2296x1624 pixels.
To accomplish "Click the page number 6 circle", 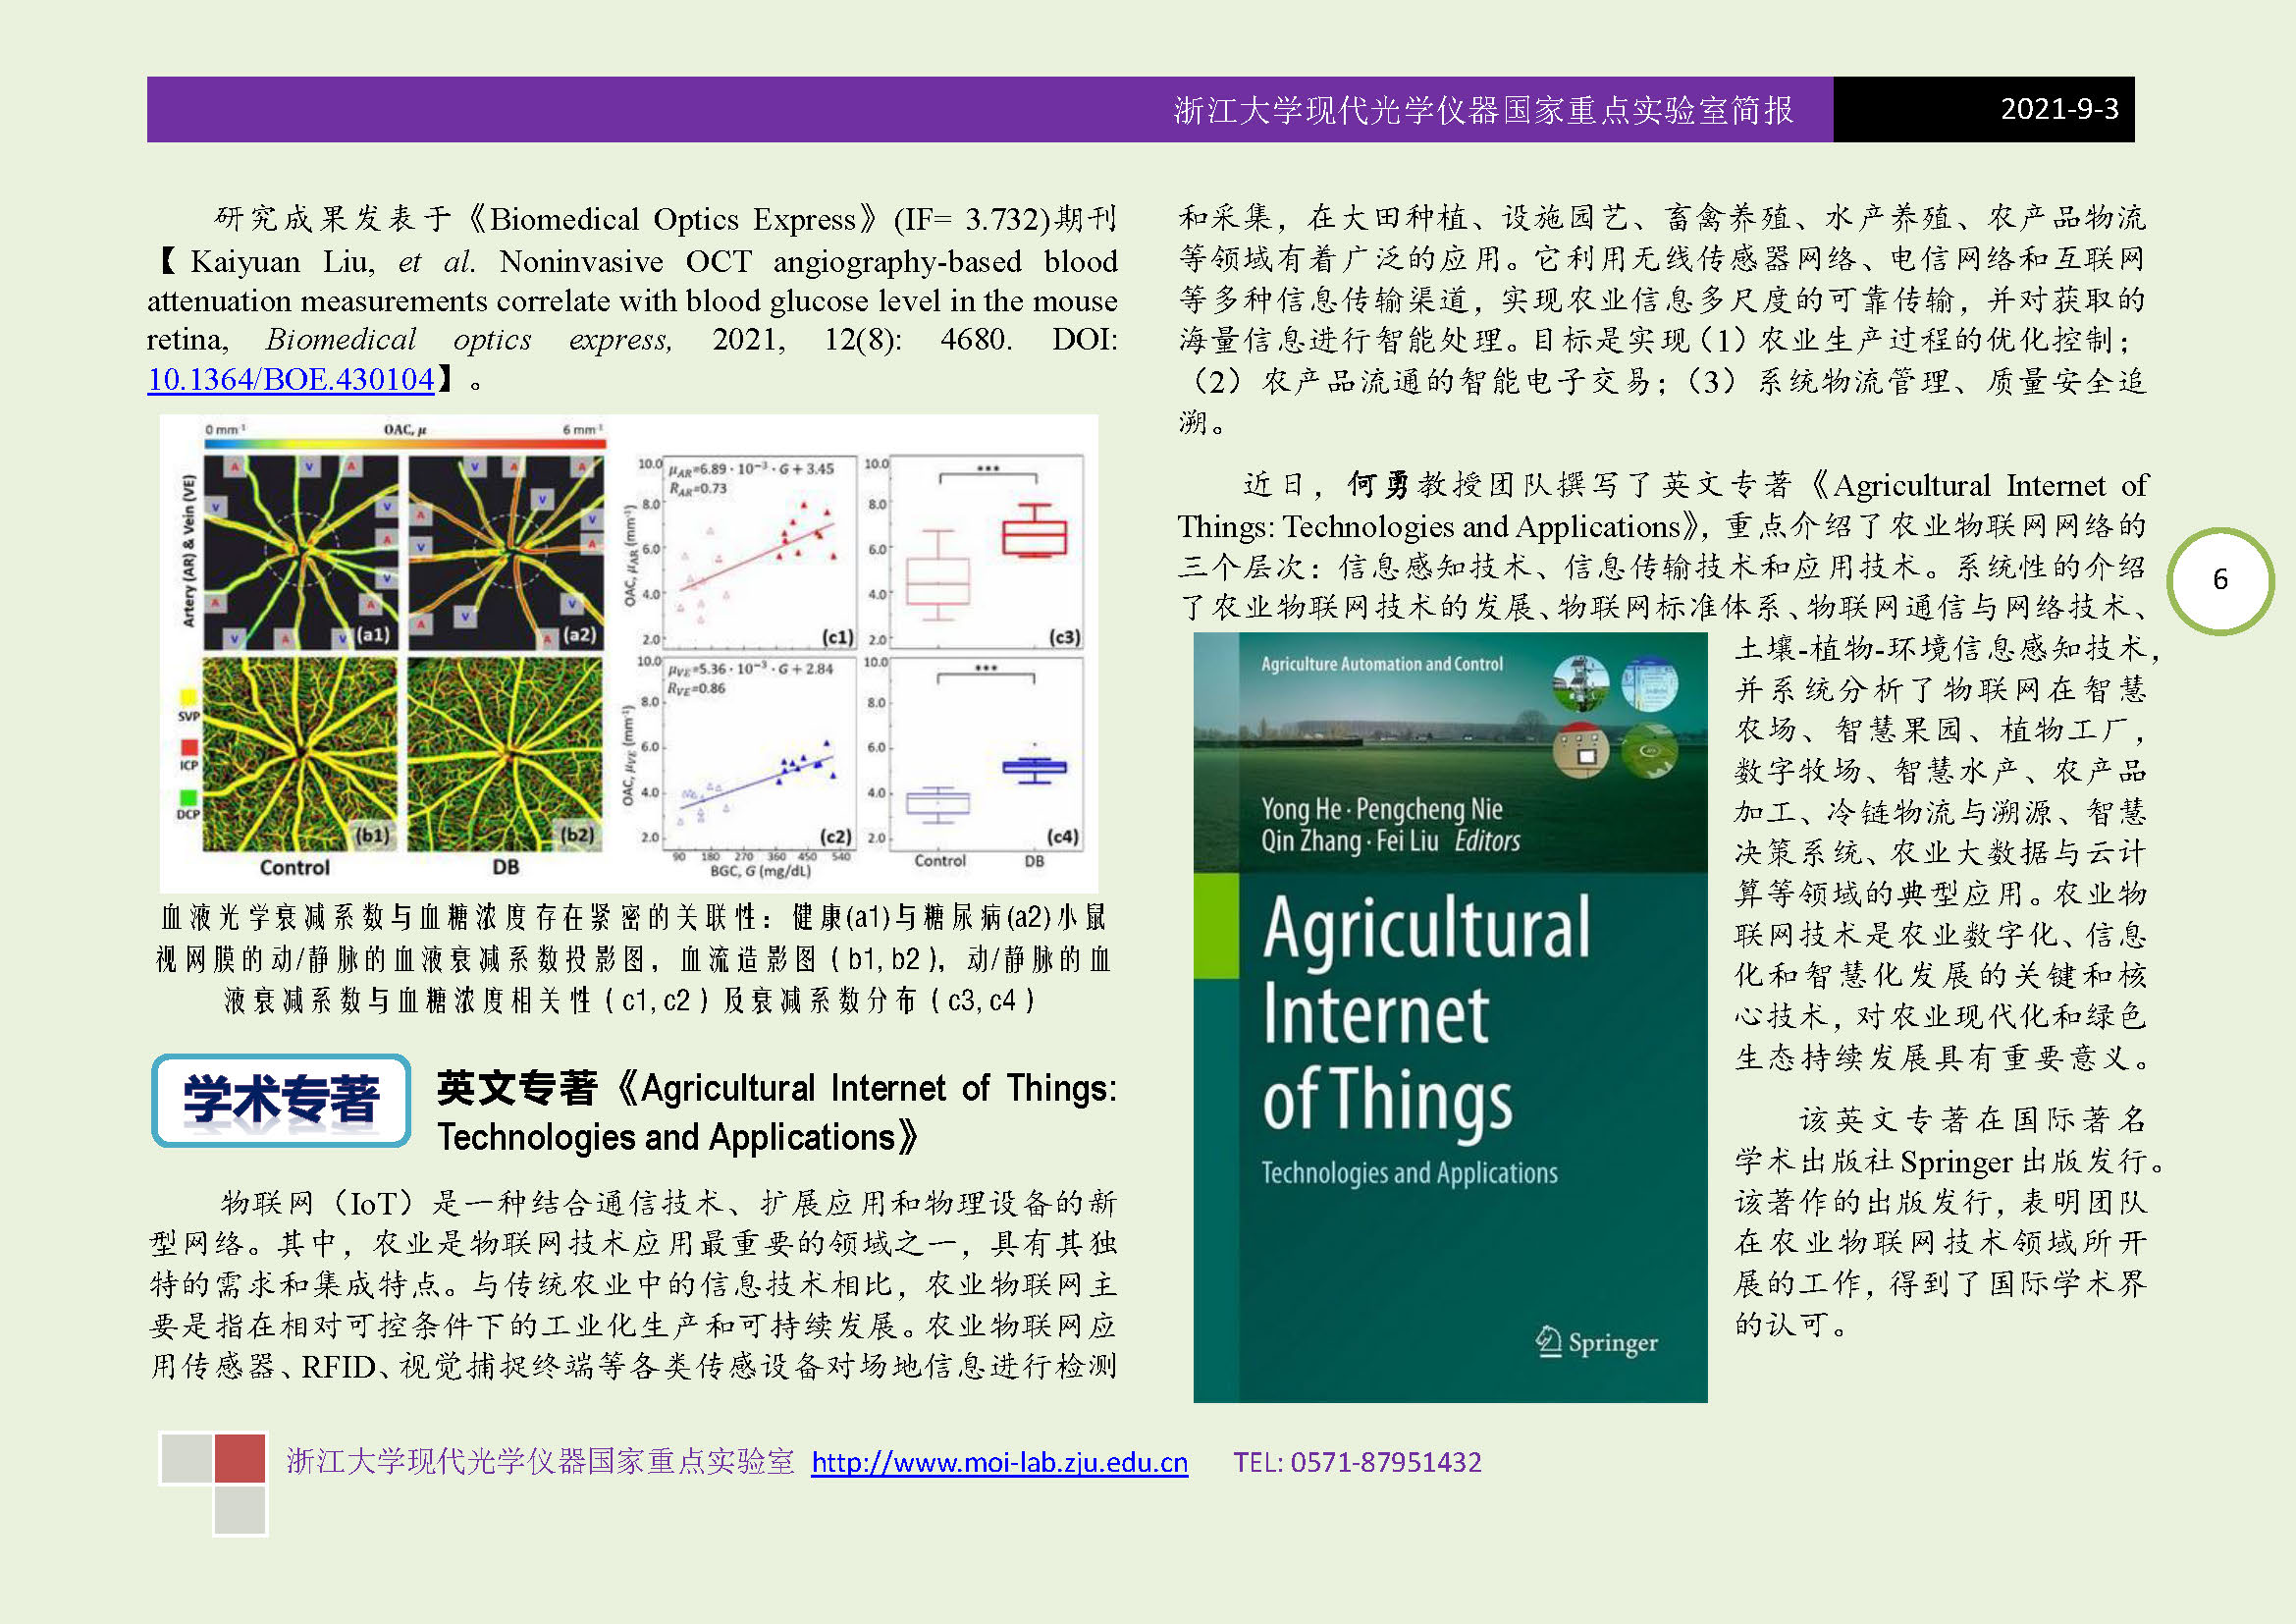I will click(2220, 580).
